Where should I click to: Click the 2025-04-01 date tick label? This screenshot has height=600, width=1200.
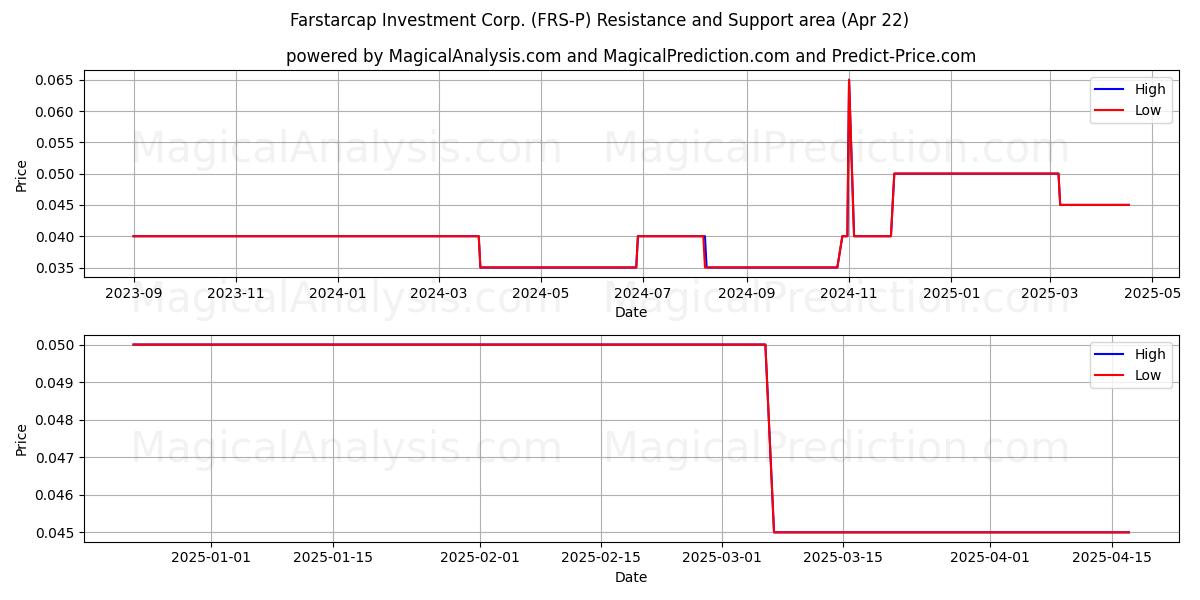[990, 558]
